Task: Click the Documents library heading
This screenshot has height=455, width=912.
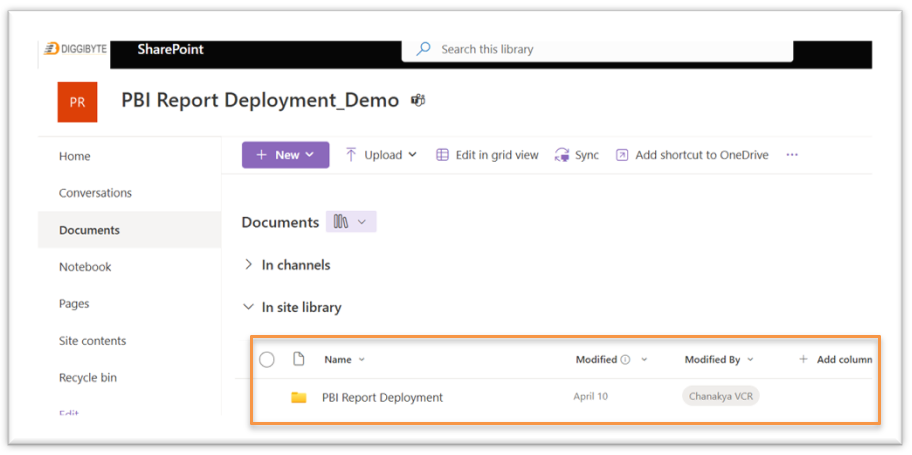Action: [x=280, y=222]
